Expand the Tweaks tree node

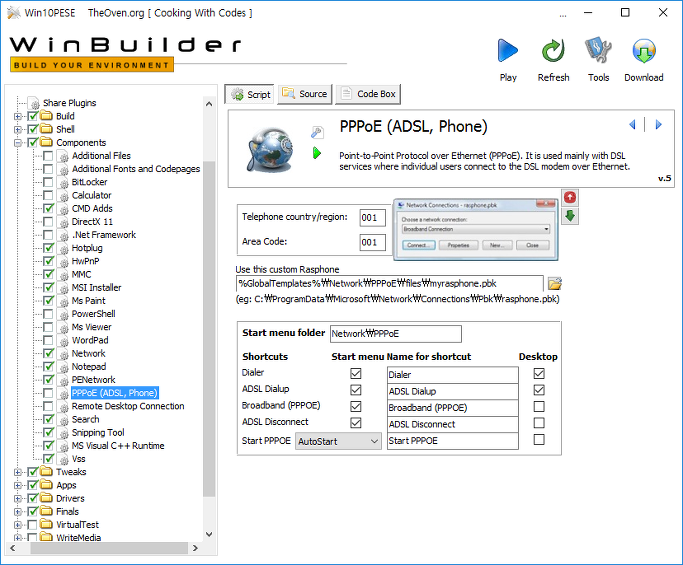point(18,472)
